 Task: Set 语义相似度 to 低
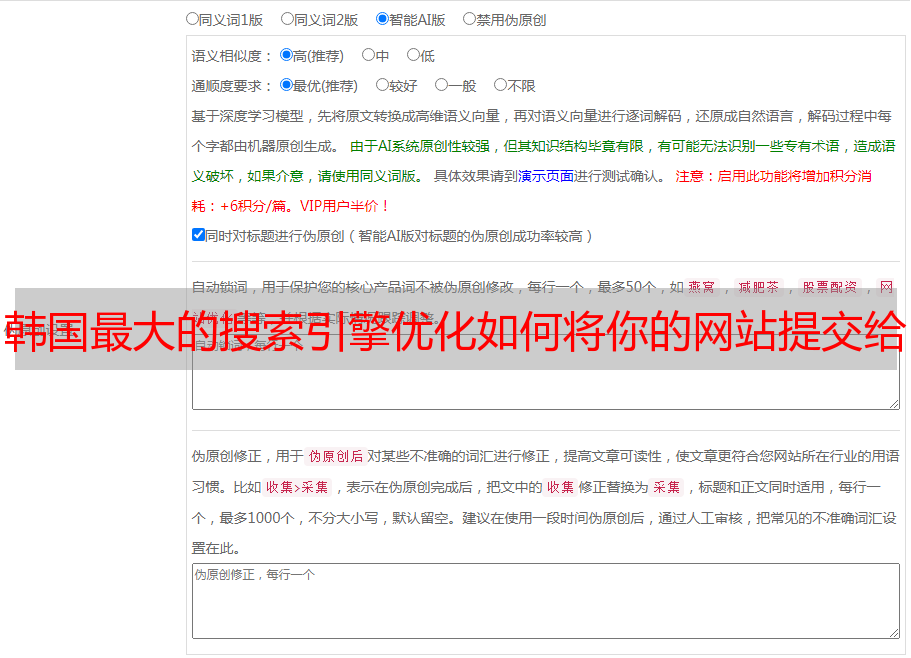tap(413, 55)
